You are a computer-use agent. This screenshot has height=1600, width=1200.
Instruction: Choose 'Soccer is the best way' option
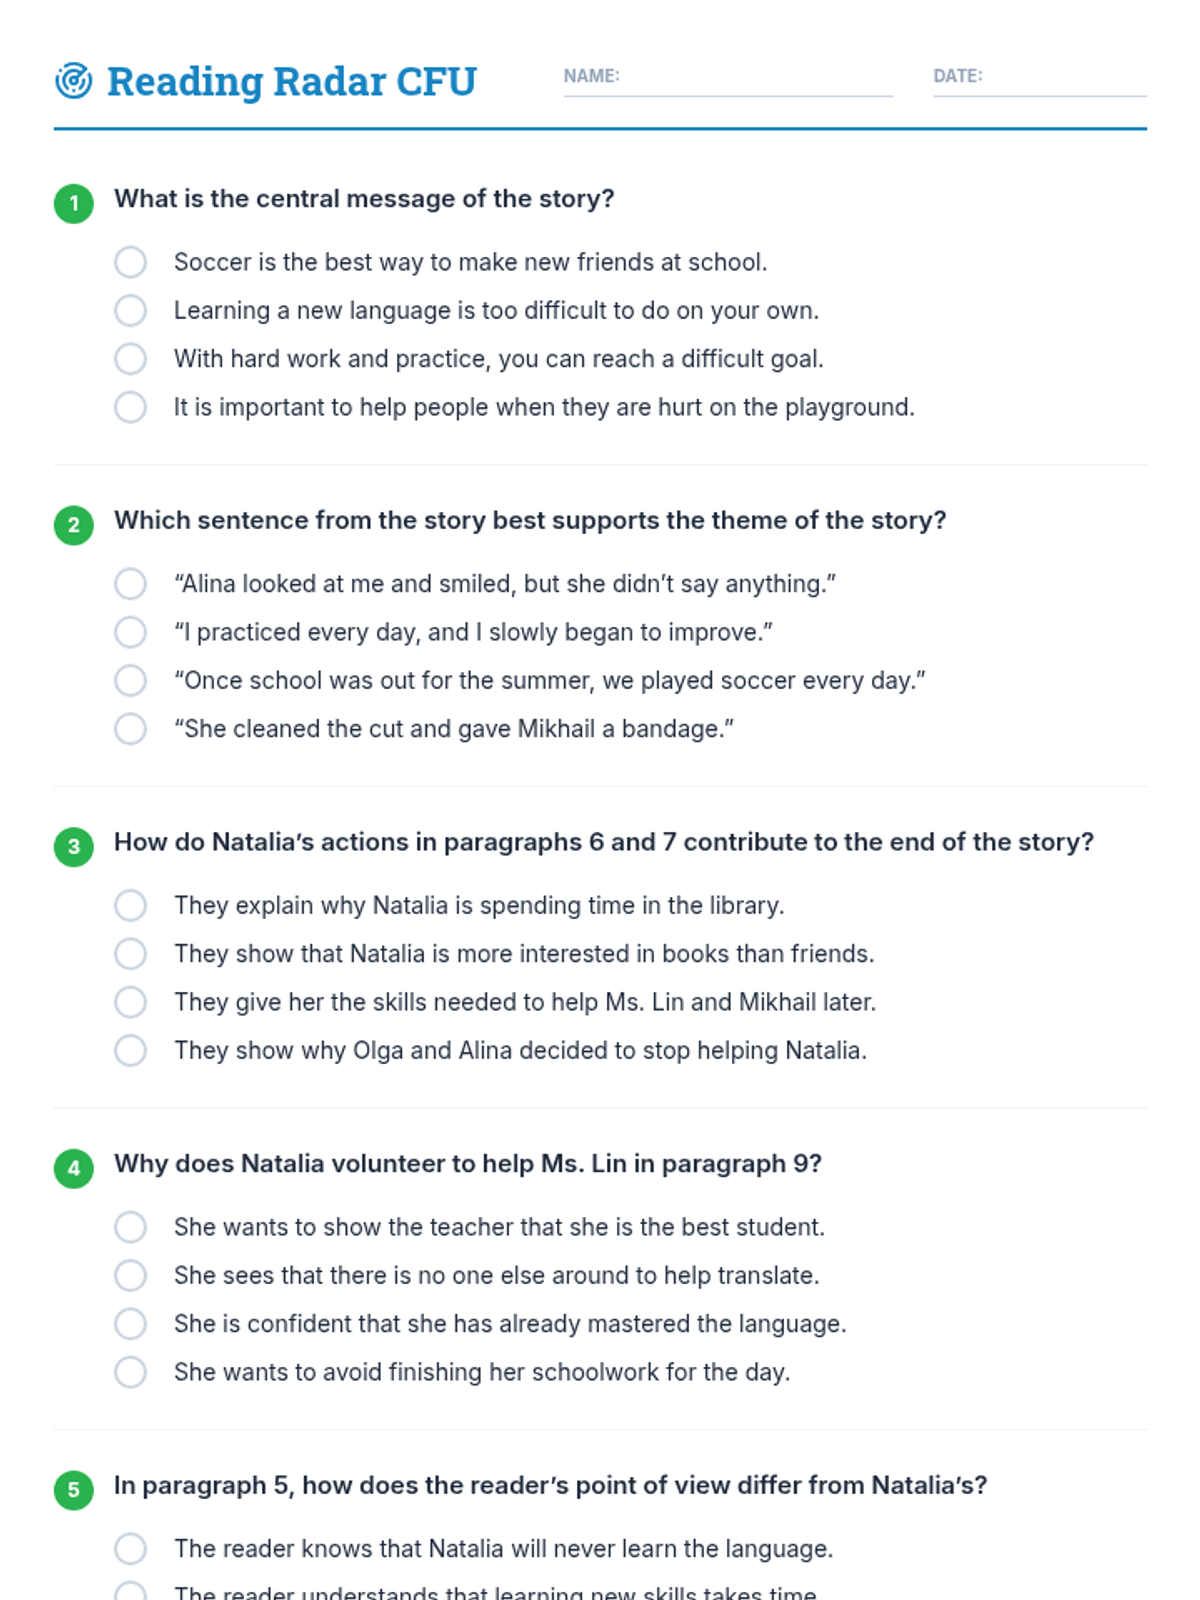click(x=130, y=262)
